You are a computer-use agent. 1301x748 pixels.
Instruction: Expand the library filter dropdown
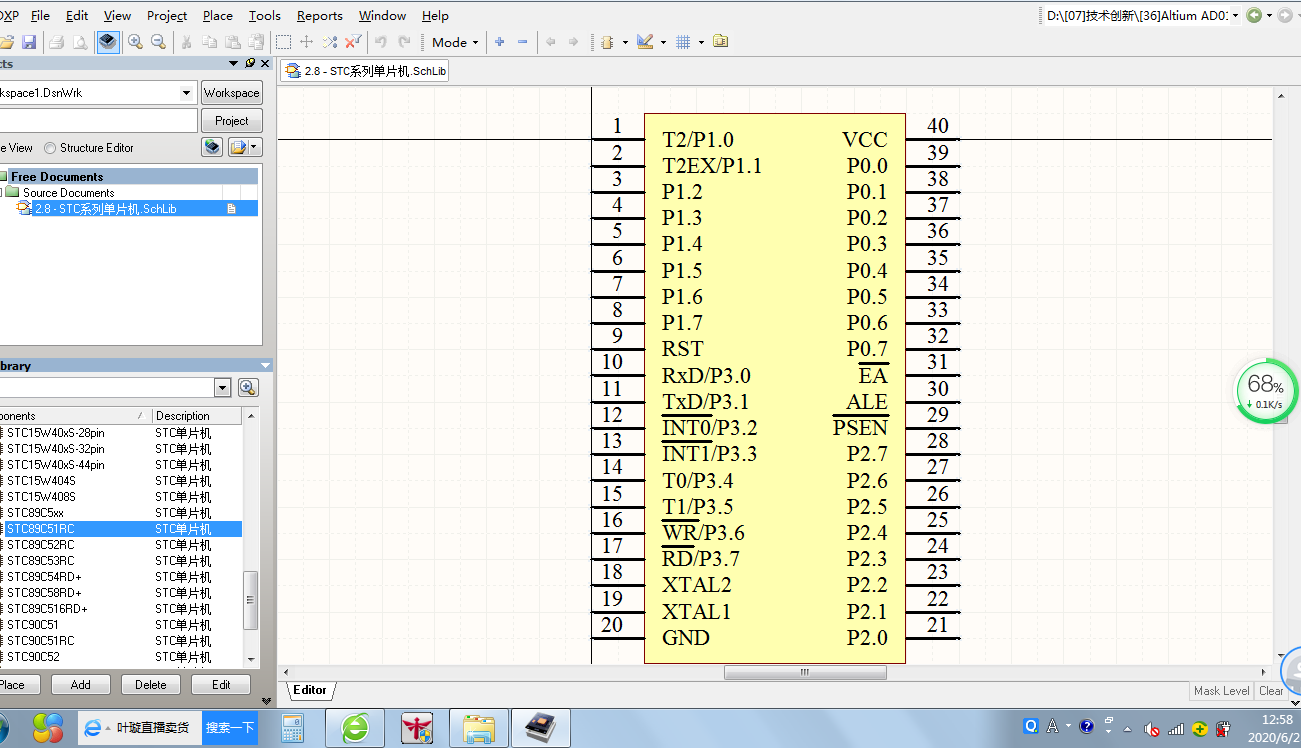pos(222,388)
